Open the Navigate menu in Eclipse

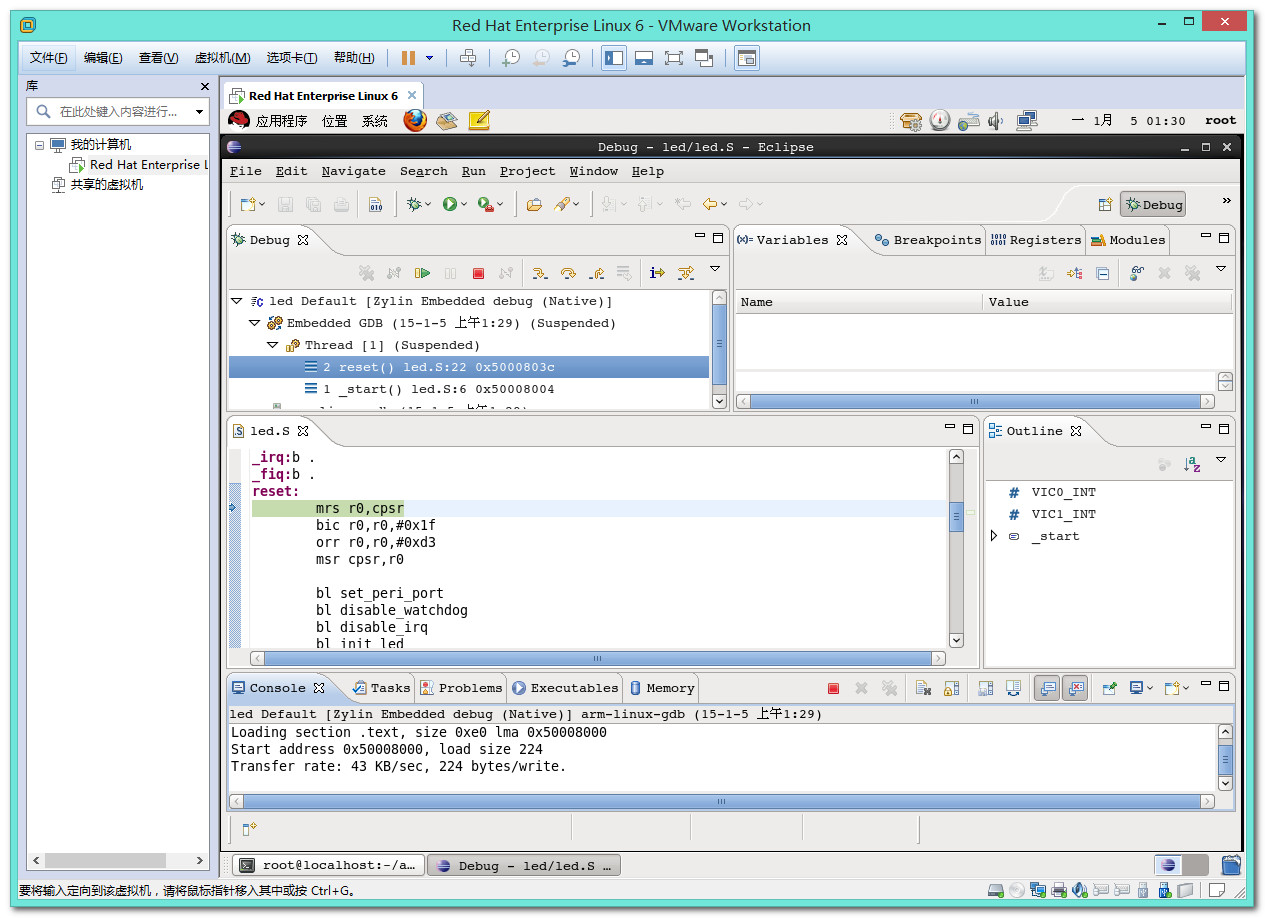point(353,171)
